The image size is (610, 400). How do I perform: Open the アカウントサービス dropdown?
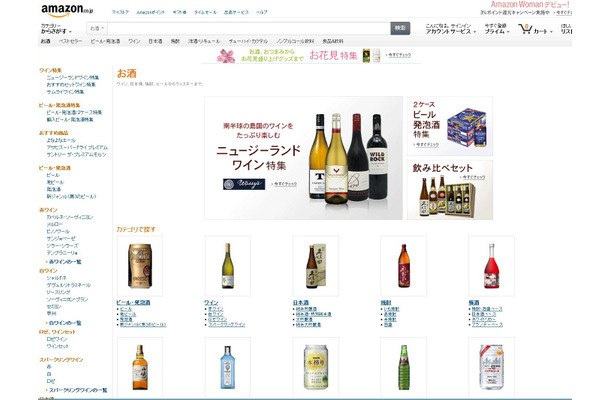(x=450, y=29)
